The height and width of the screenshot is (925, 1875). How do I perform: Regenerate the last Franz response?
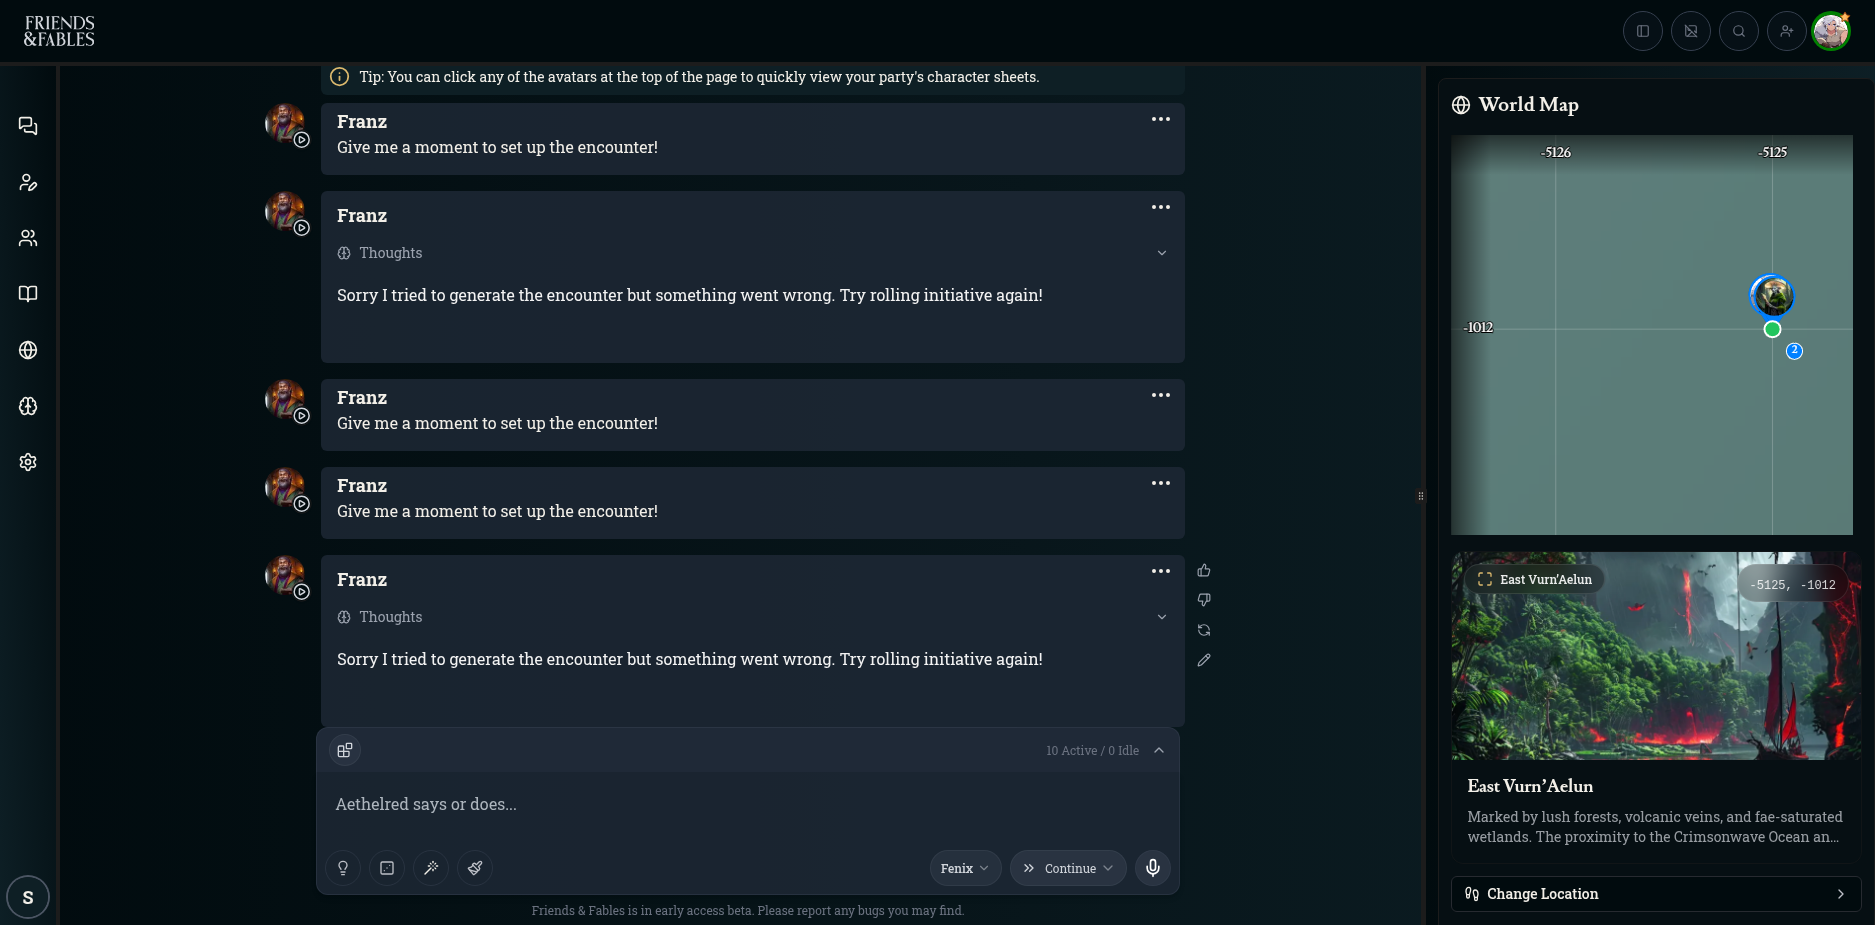click(1204, 630)
